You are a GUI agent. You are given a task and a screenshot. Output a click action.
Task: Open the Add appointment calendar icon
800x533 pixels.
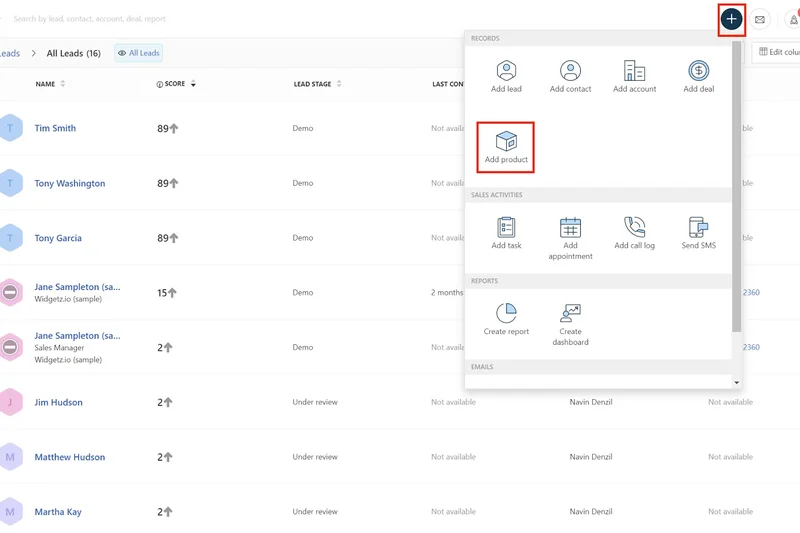[570, 227]
